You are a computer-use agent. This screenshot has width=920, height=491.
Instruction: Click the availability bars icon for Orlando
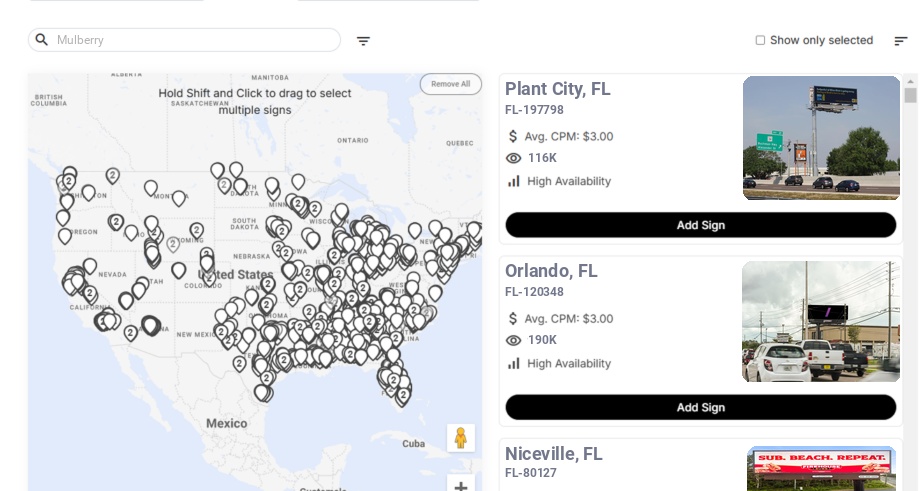(x=513, y=364)
